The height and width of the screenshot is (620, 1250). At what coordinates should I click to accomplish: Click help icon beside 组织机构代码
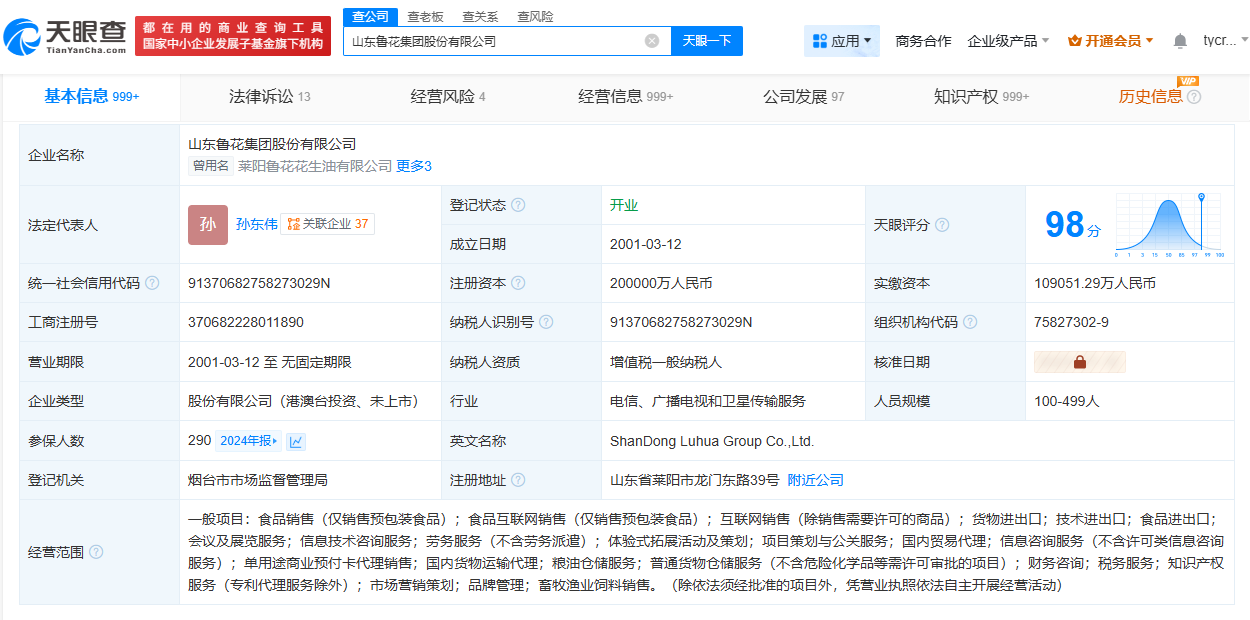[970, 322]
